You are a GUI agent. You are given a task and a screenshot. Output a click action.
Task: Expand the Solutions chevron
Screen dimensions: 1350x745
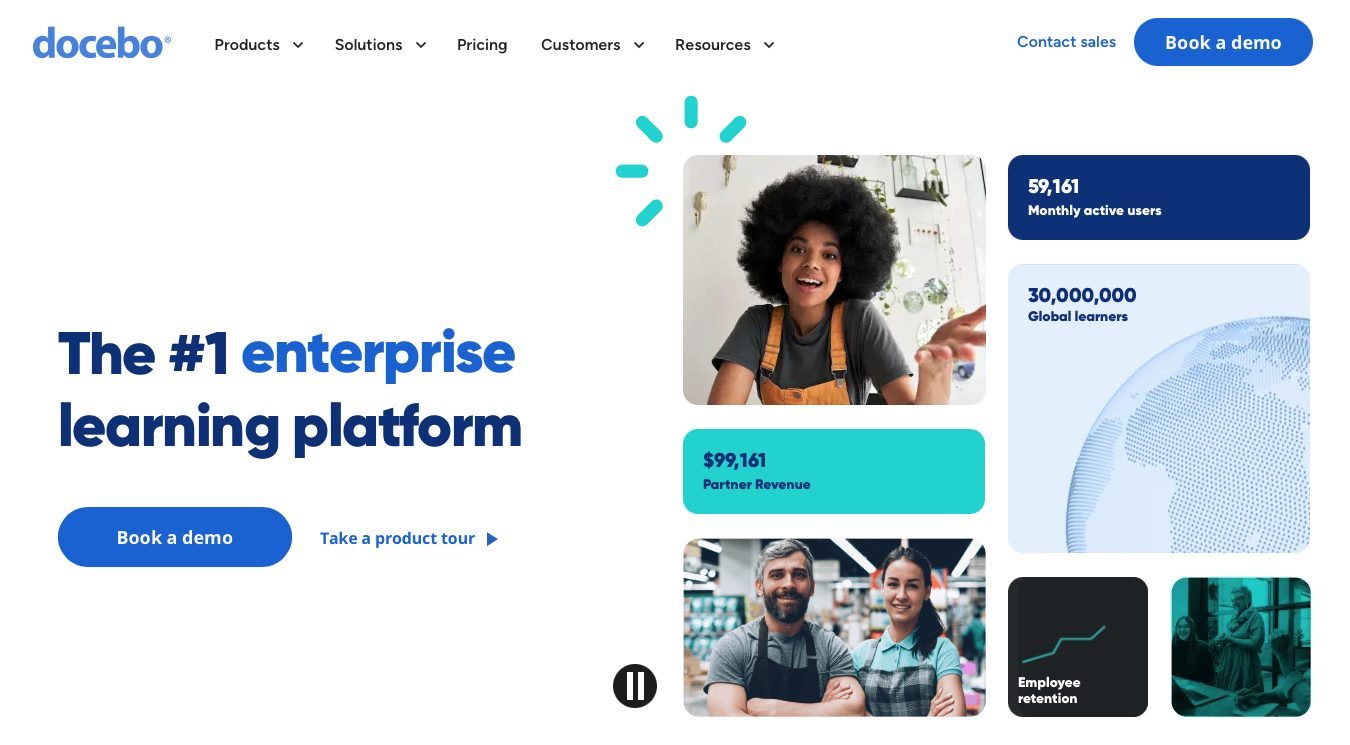click(421, 45)
